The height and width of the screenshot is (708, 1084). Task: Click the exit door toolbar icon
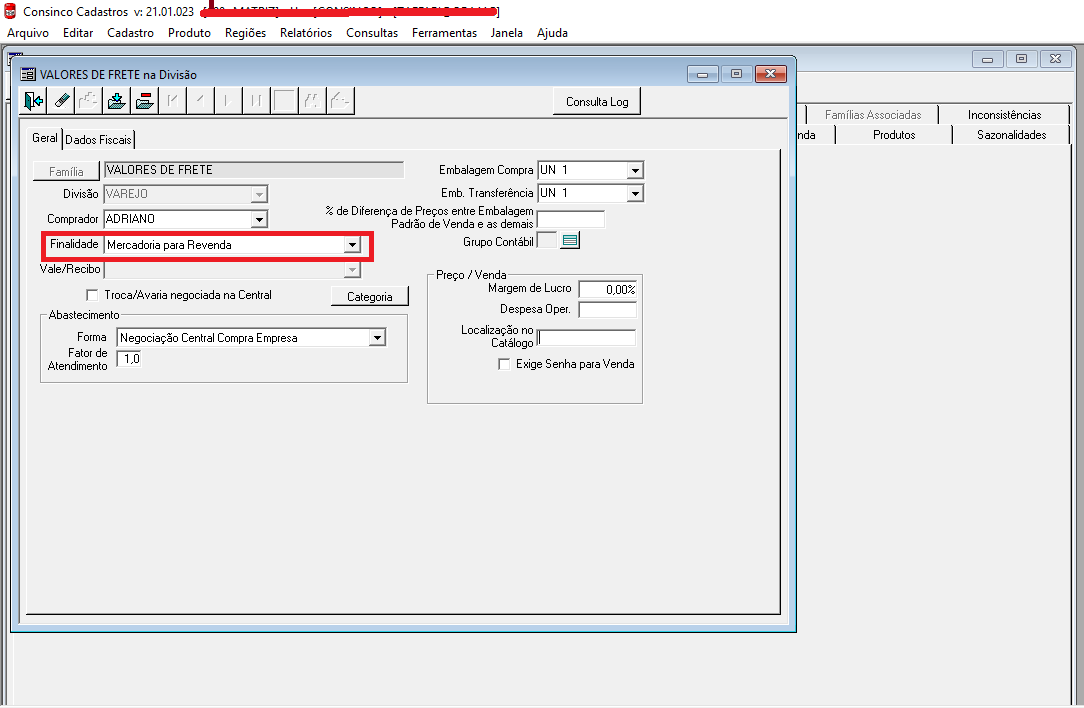tap(33, 101)
